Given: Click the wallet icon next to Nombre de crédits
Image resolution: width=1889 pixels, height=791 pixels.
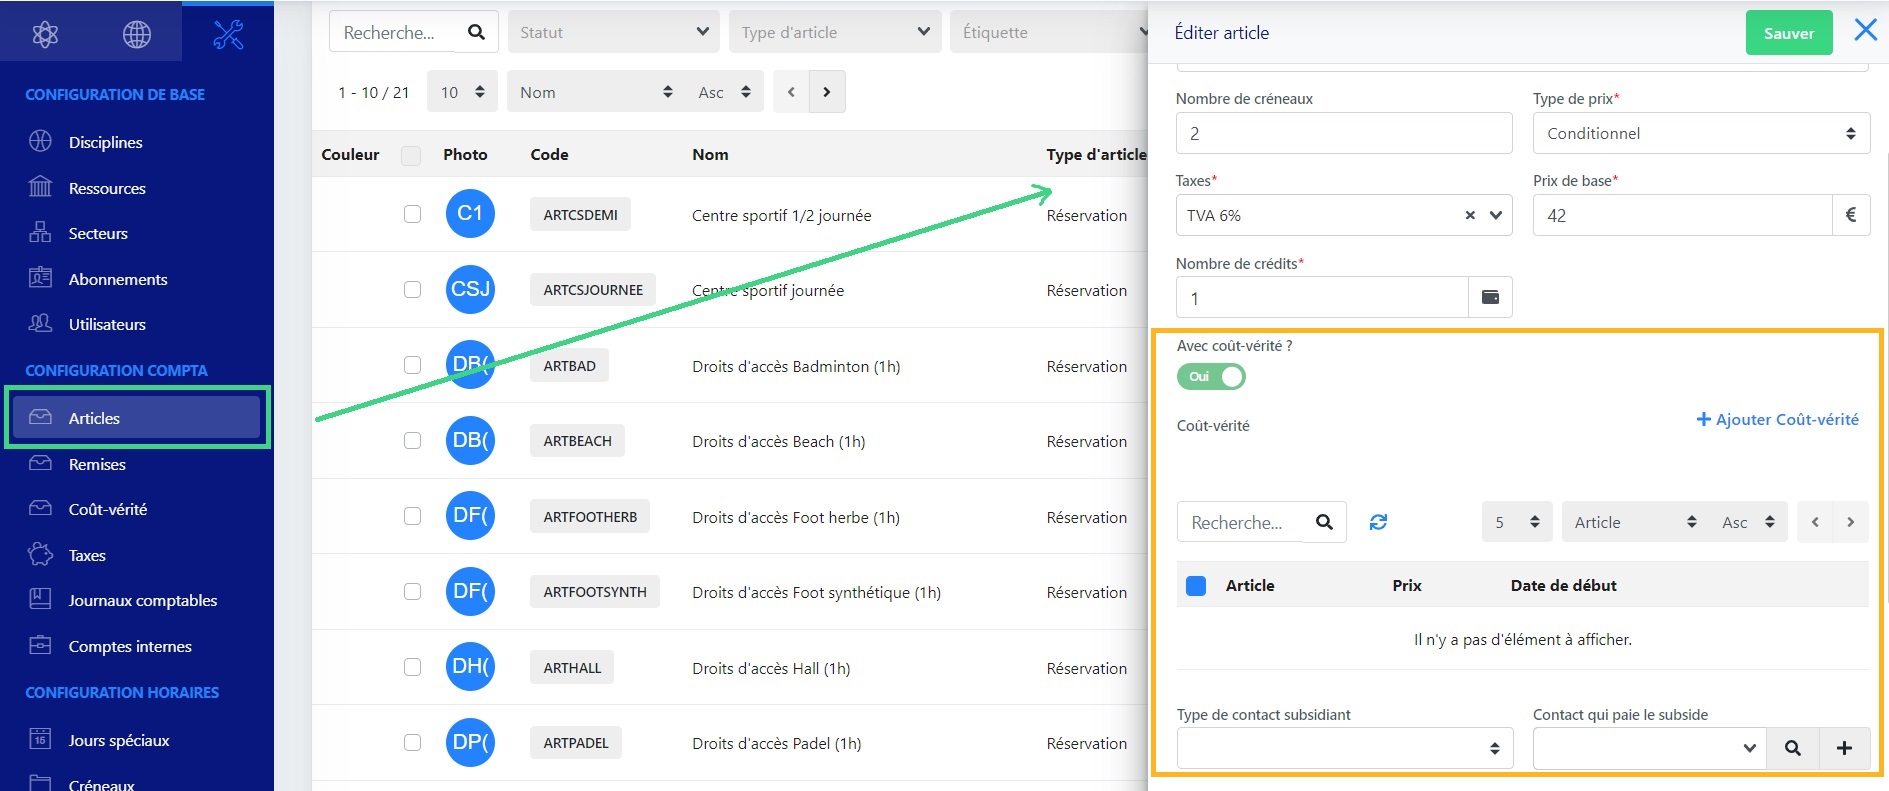Looking at the screenshot, I should tap(1490, 297).
